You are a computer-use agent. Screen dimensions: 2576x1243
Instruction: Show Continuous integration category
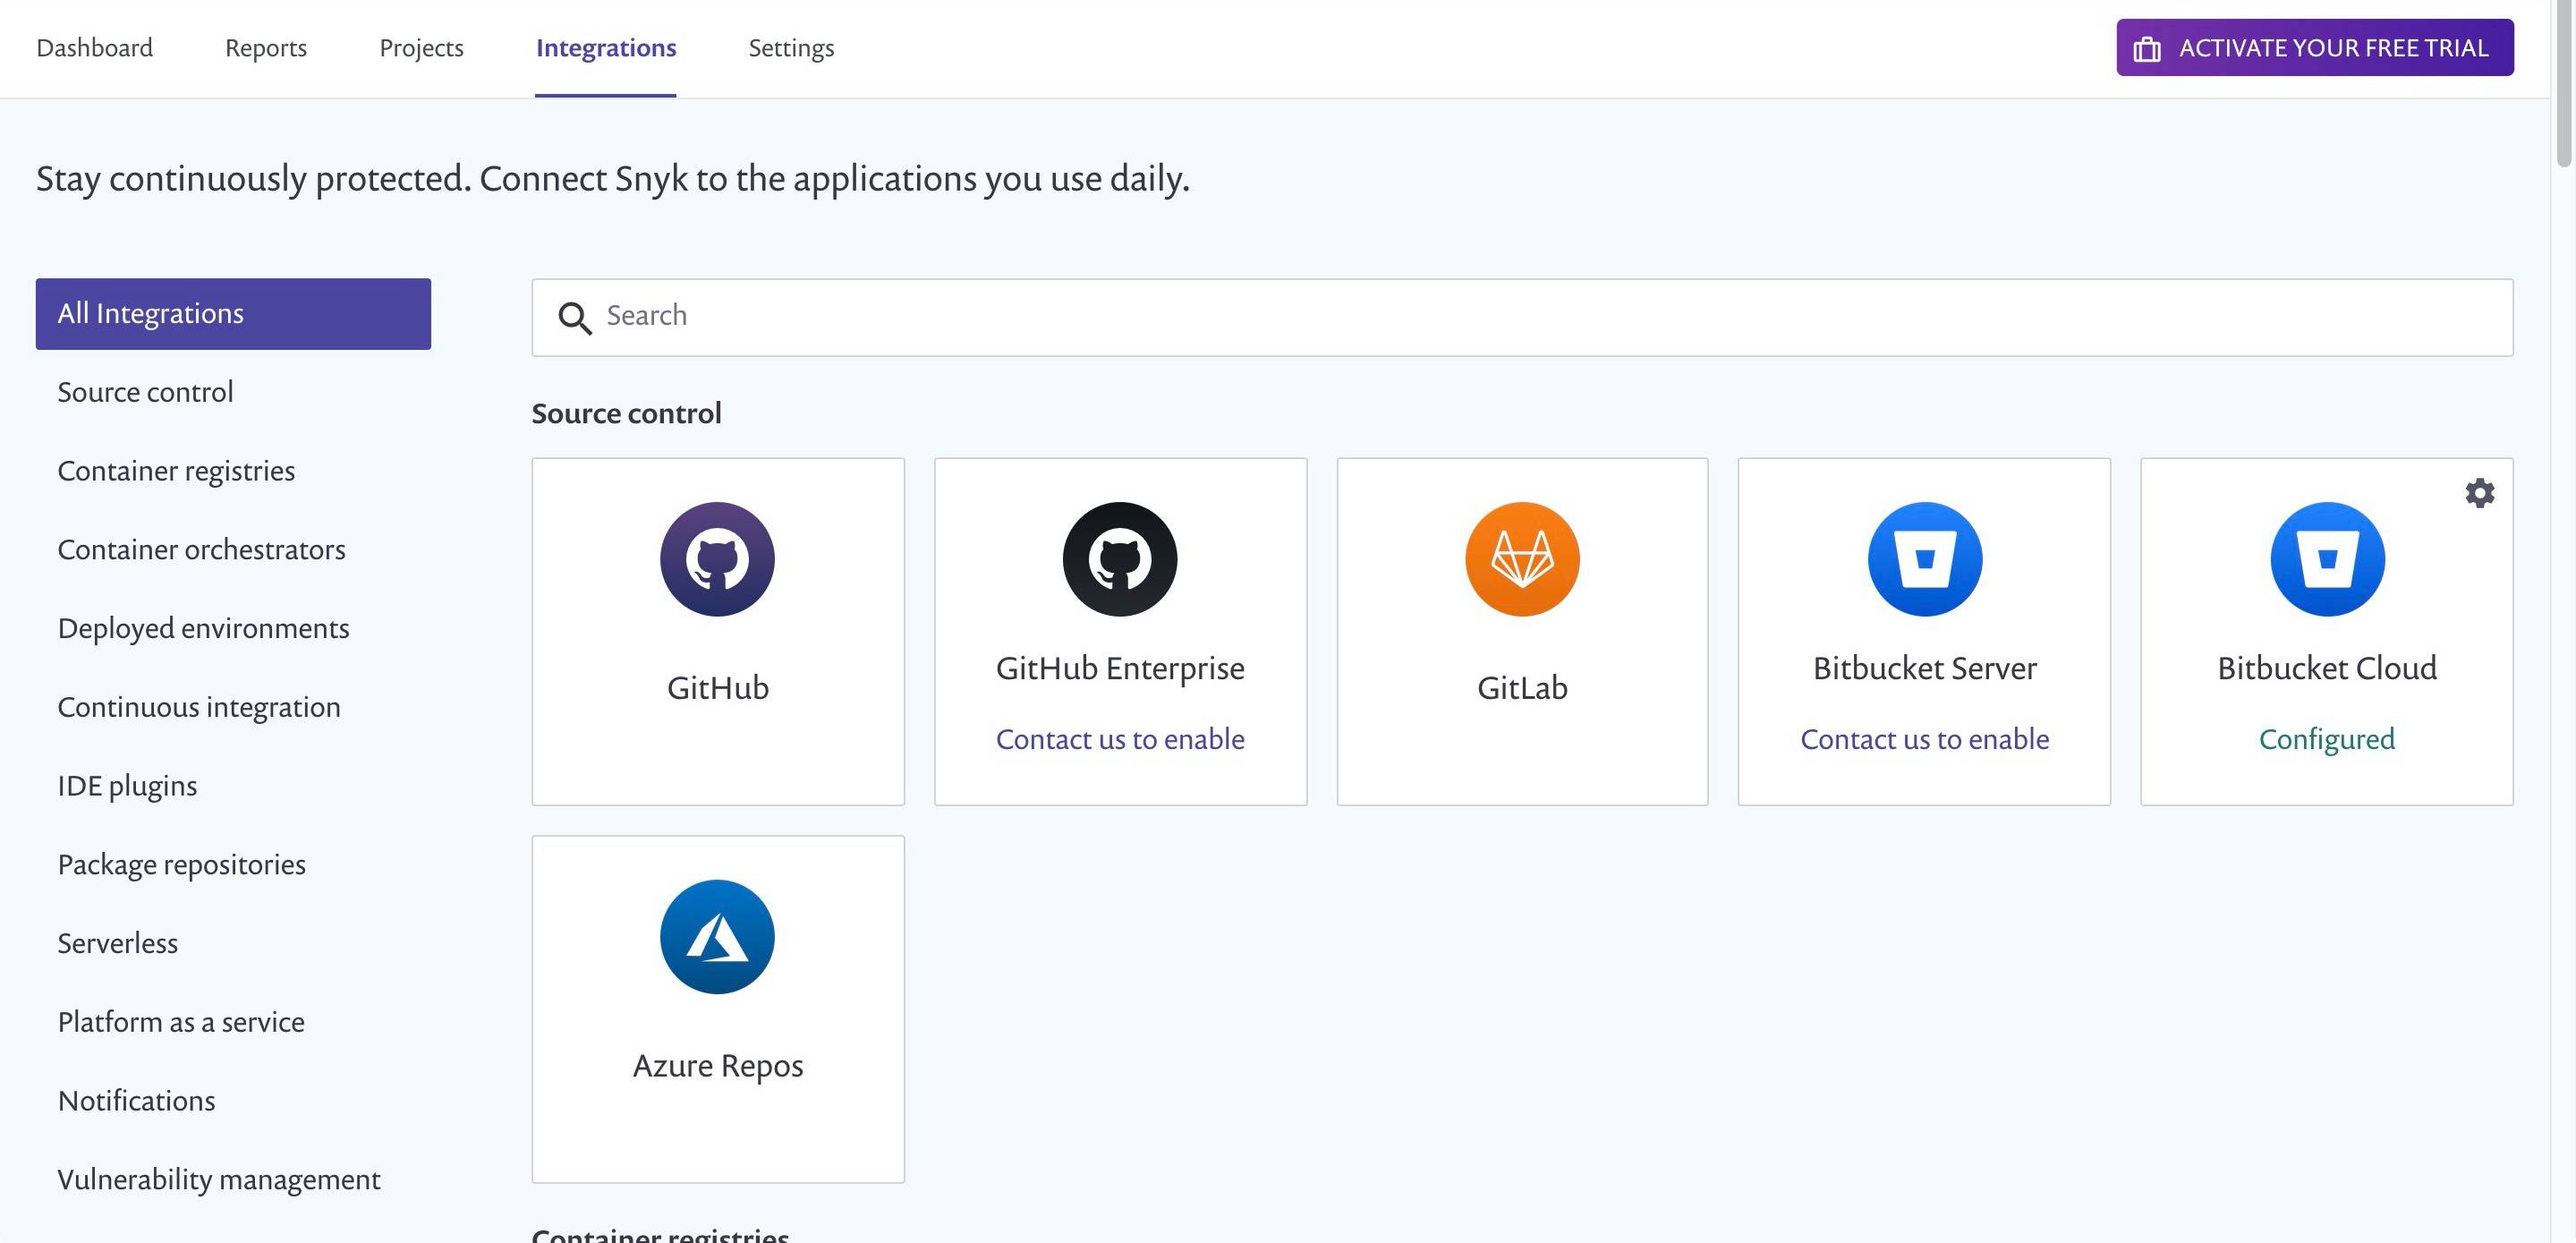(x=199, y=707)
